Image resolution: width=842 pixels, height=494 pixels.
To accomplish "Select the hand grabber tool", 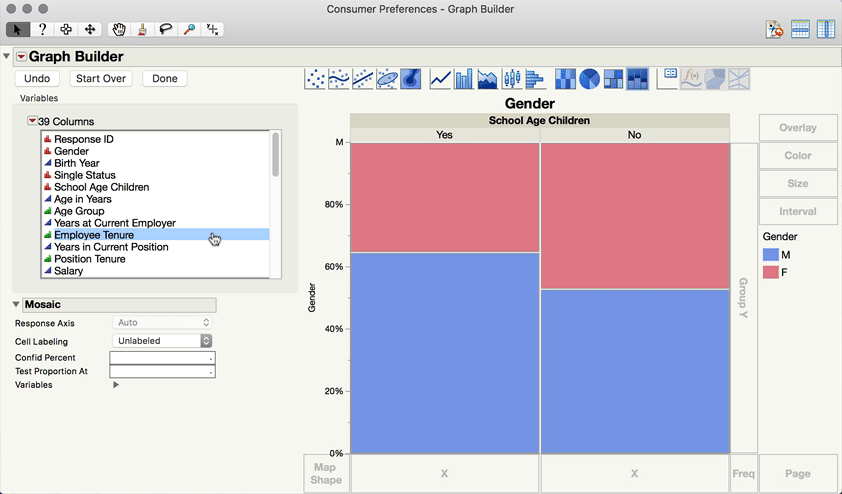I will point(119,30).
